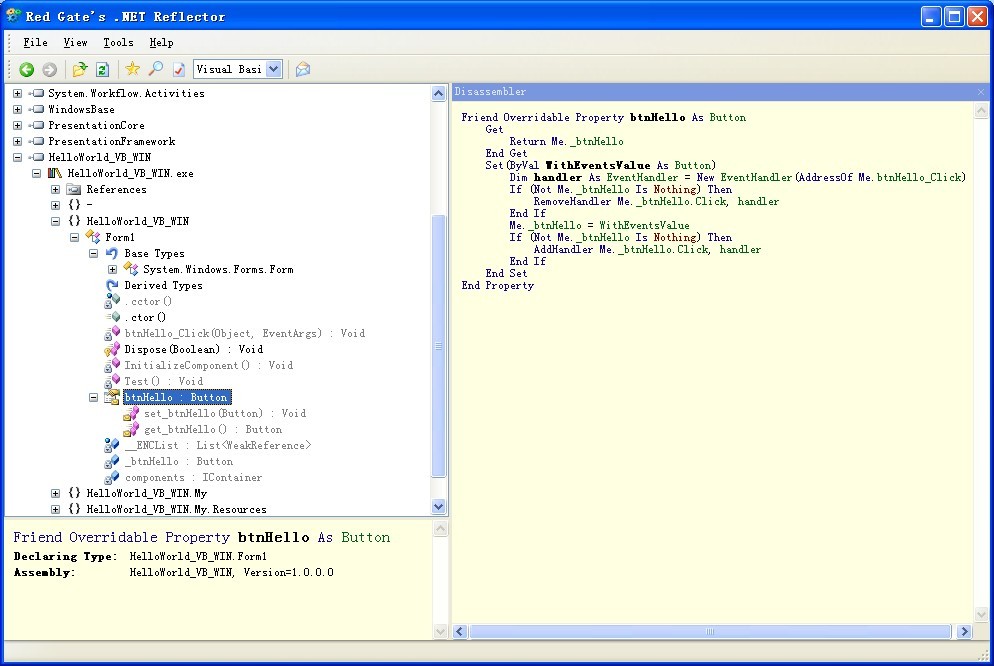Click the System.Windows.Forms.Form class icon
994x666 pixels.
click(x=131, y=269)
